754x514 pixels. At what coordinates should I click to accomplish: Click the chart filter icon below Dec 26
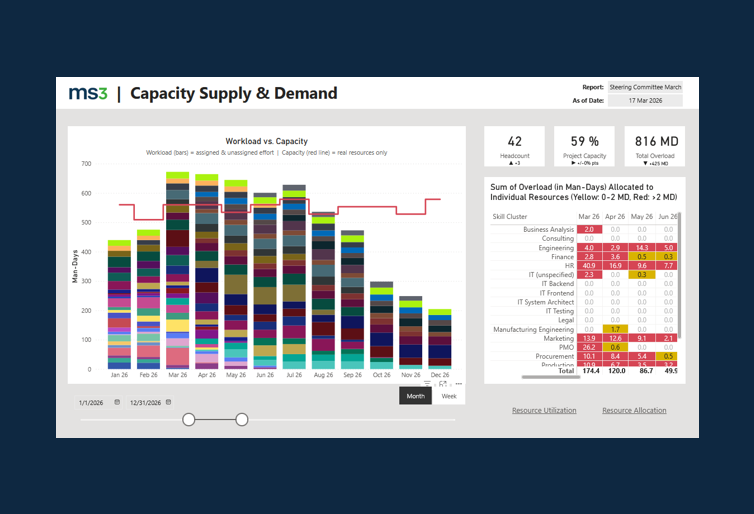(x=427, y=384)
